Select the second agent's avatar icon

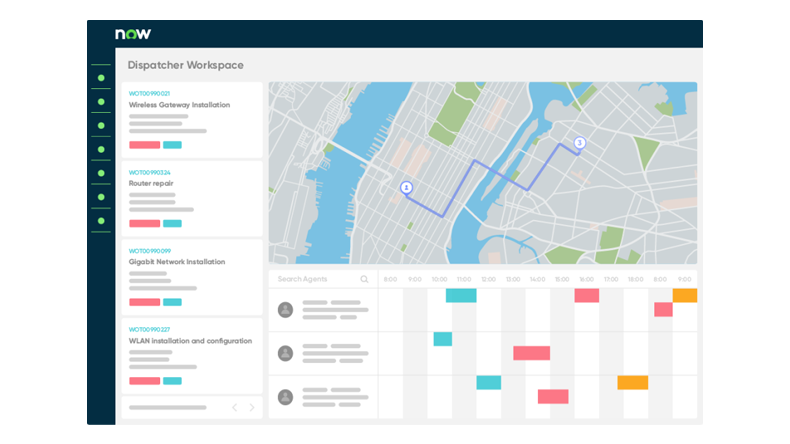pyautogui.click(x=285, y=353)
